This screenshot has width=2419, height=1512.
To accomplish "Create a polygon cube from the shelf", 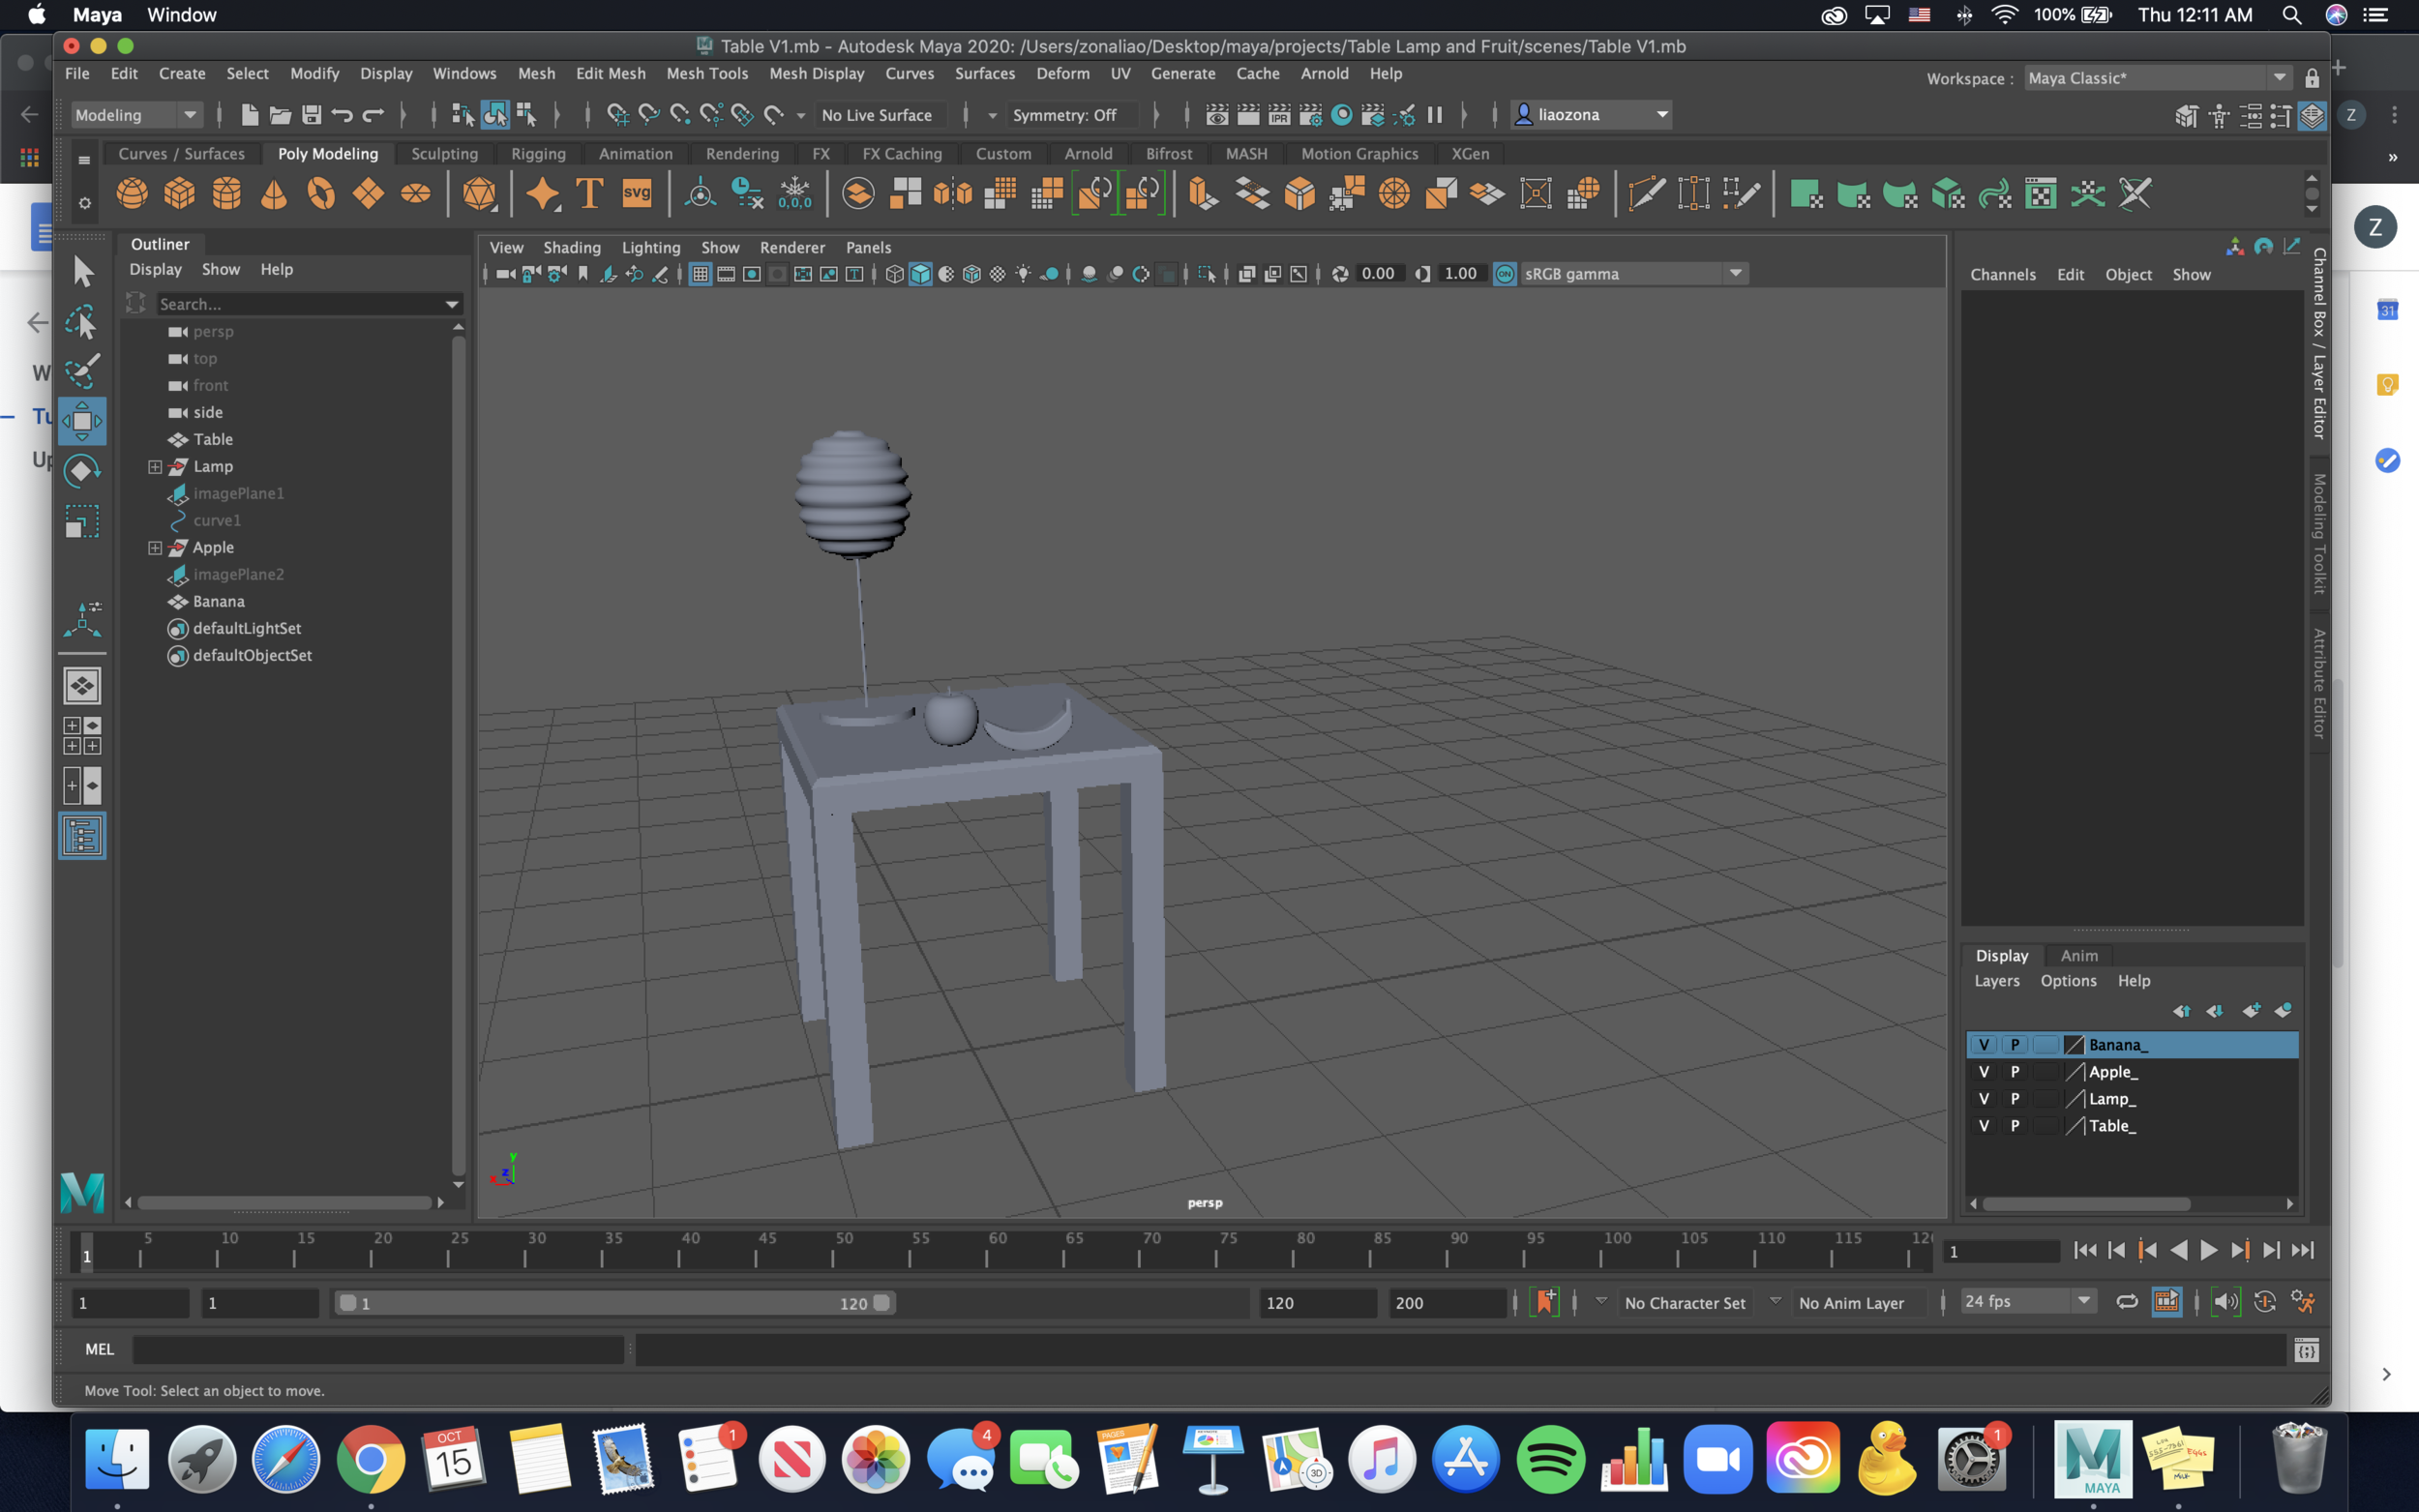I will point(180,193).
